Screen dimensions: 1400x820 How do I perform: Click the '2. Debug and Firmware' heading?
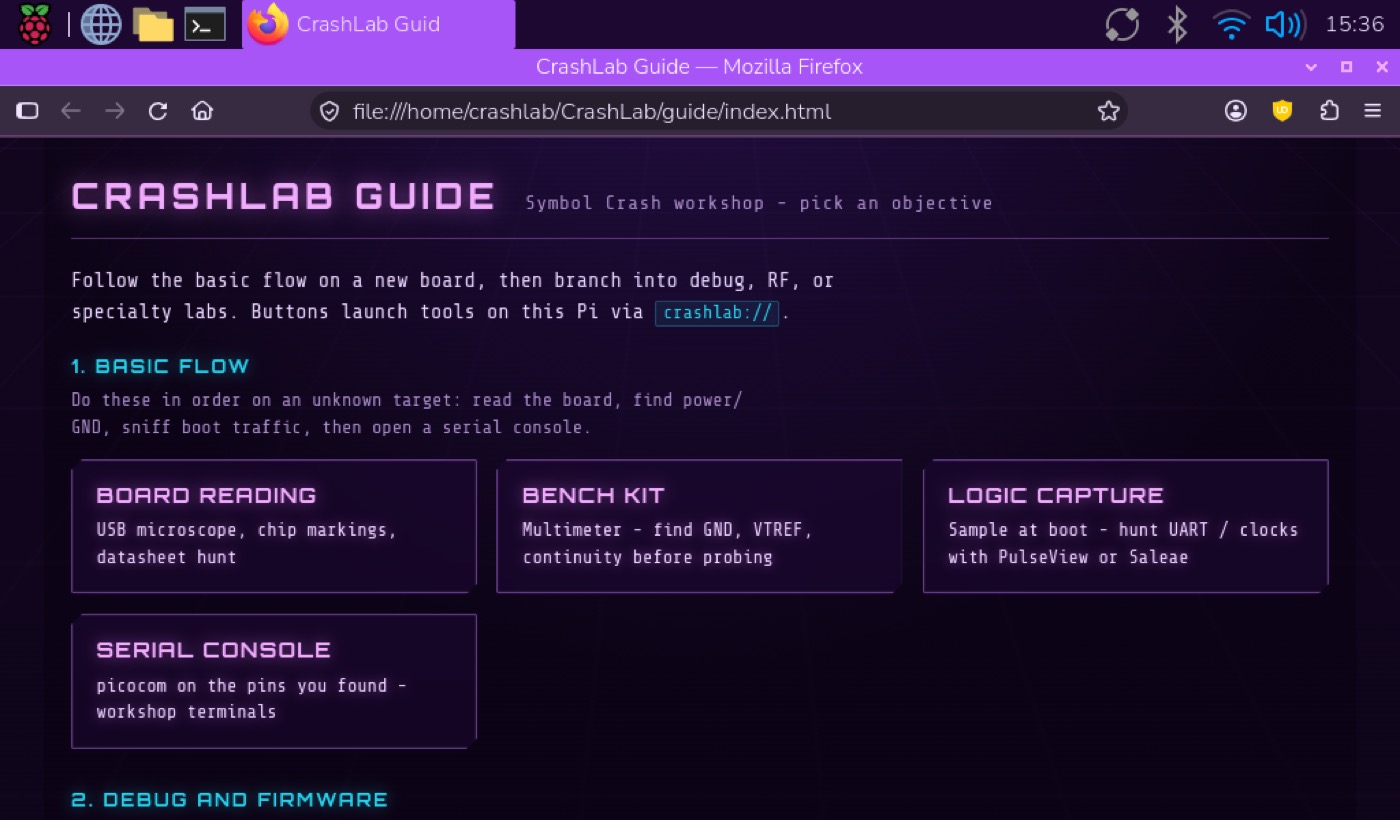pos(230,800)
